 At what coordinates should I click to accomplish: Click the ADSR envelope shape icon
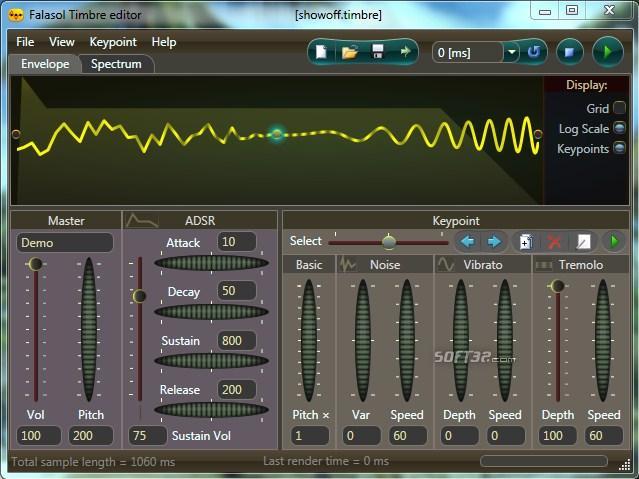coord(141,221)
